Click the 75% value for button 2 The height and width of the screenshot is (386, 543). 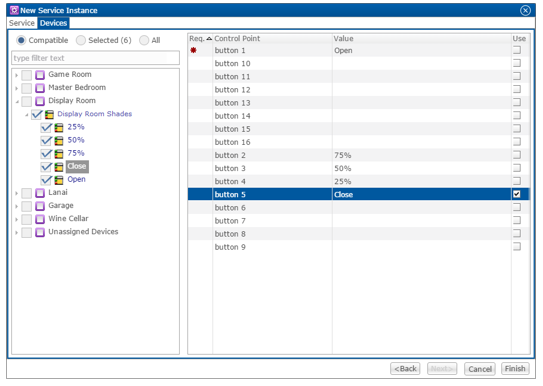click(x=342, y=155)
